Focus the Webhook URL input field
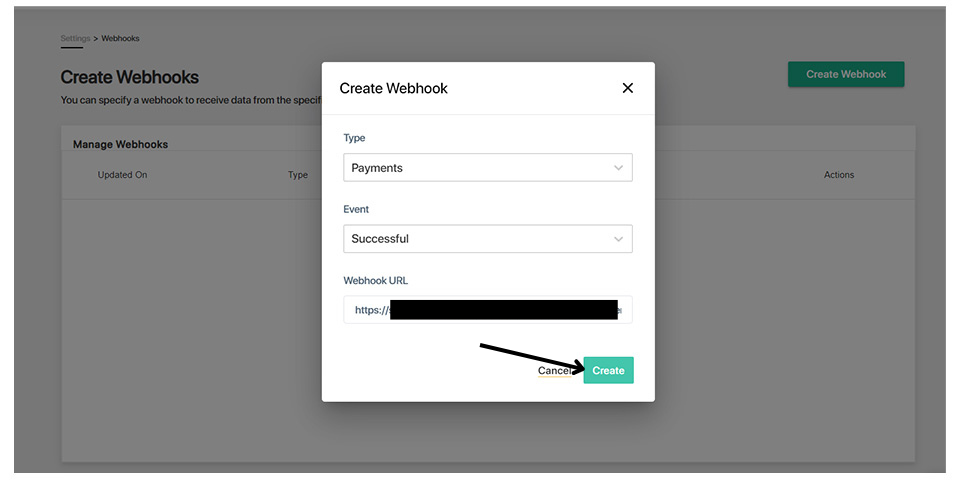The height and width of the screenshot is (480, 960). point(487,310)
